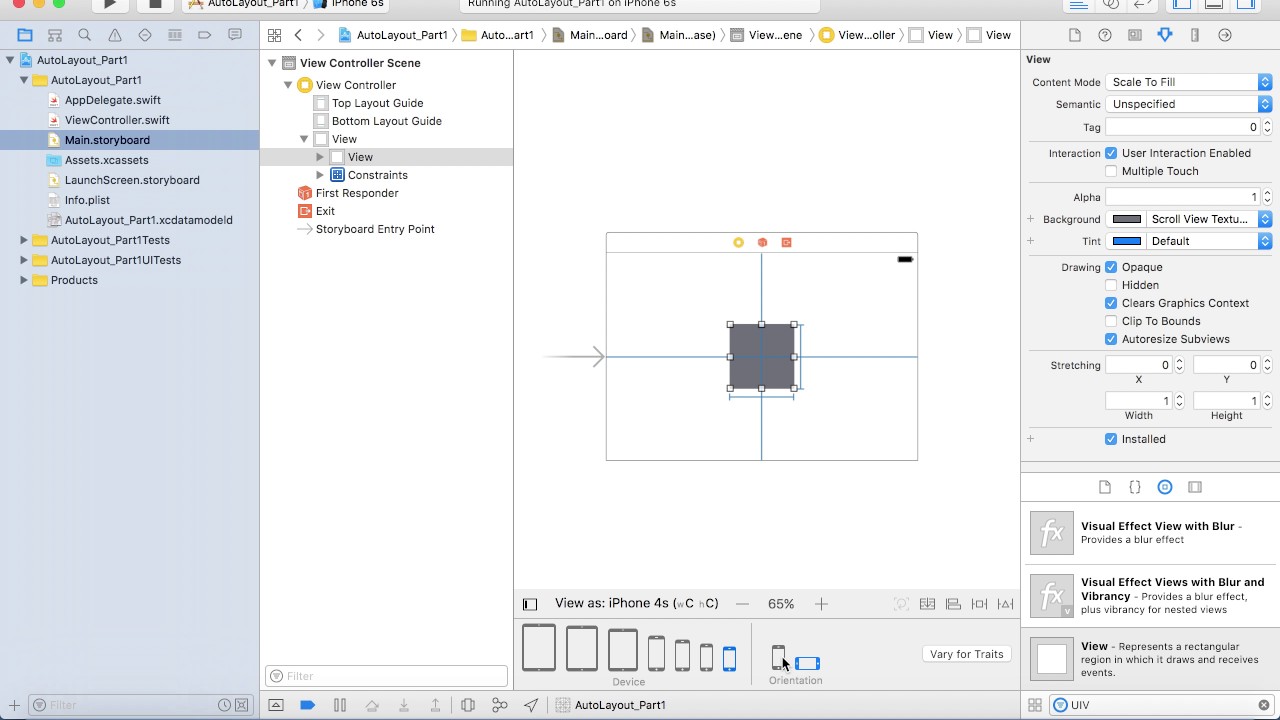
Task: Click the UIV library search field
Action: coord(1161,705)
